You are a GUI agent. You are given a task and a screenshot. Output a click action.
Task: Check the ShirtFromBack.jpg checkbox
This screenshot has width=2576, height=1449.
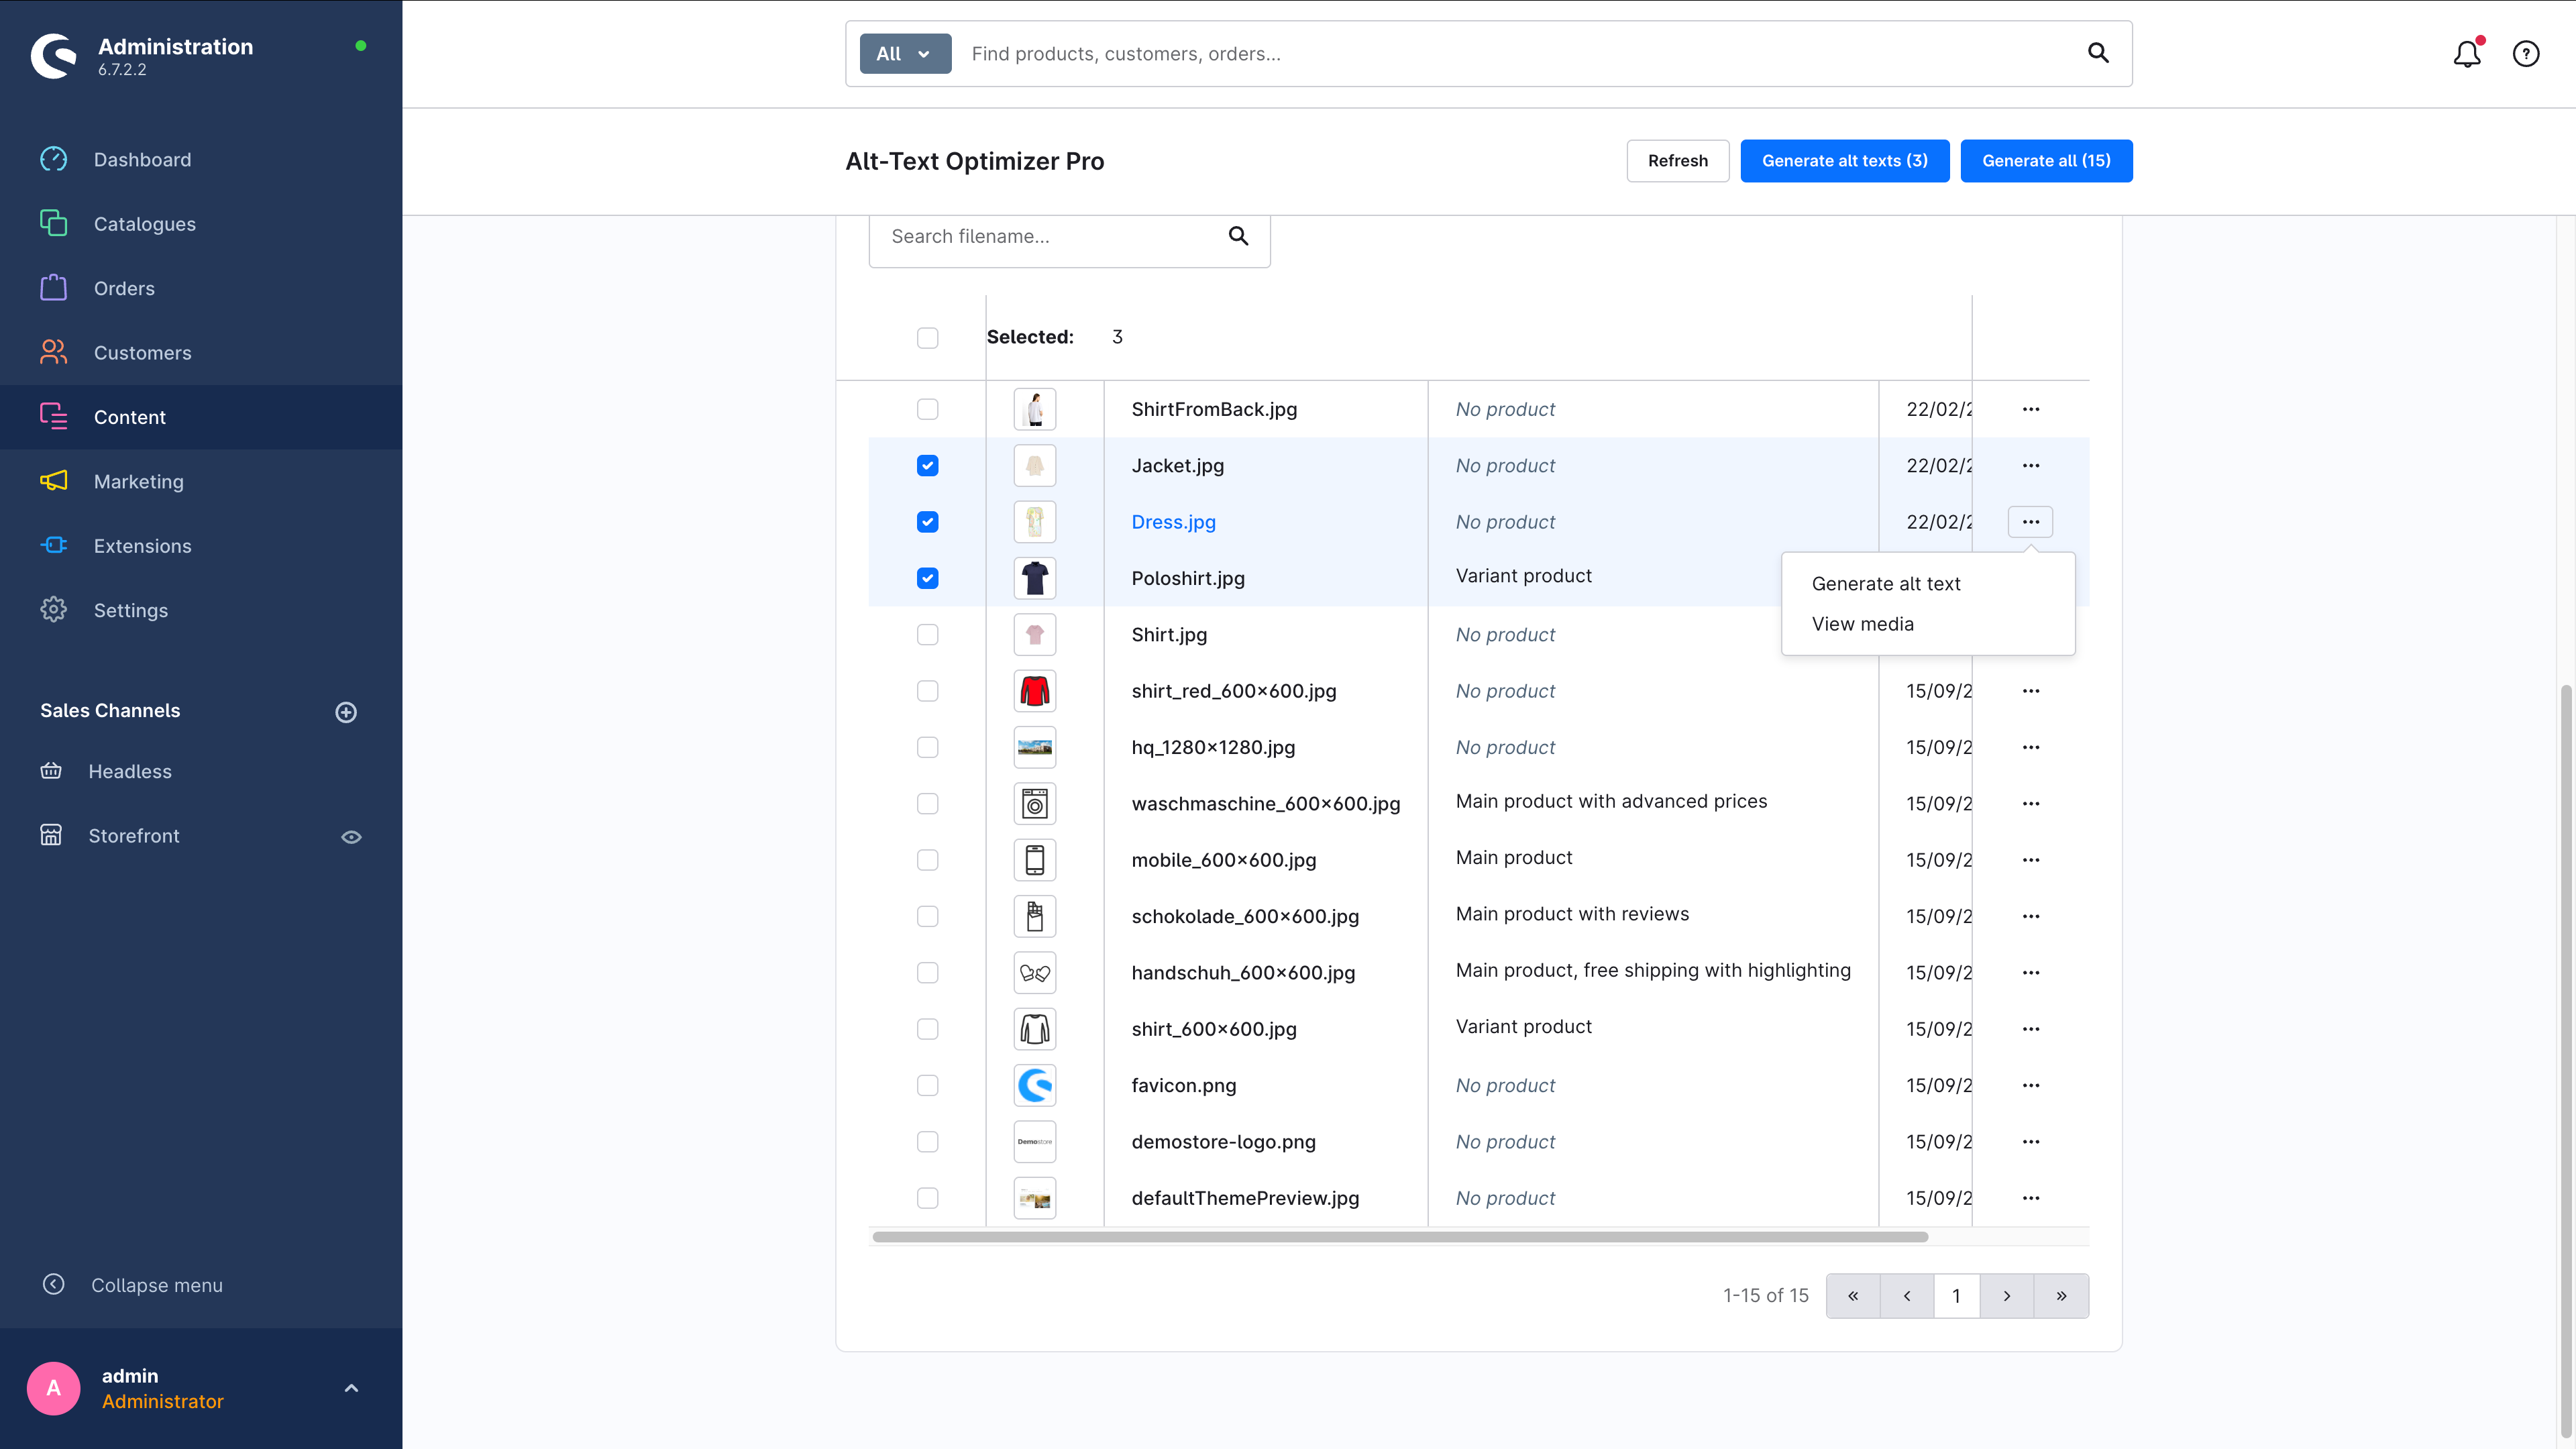(x=927, y=409)
